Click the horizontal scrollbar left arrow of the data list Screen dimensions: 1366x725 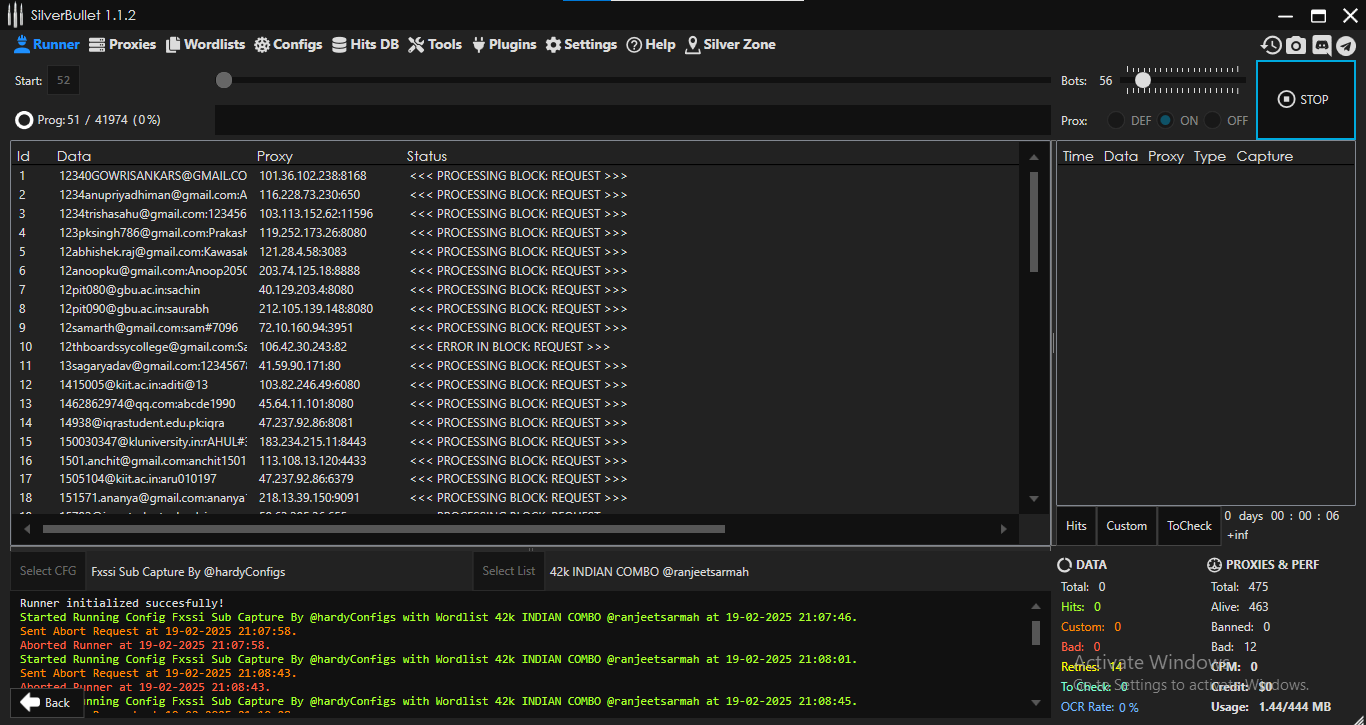pos(28,529)
